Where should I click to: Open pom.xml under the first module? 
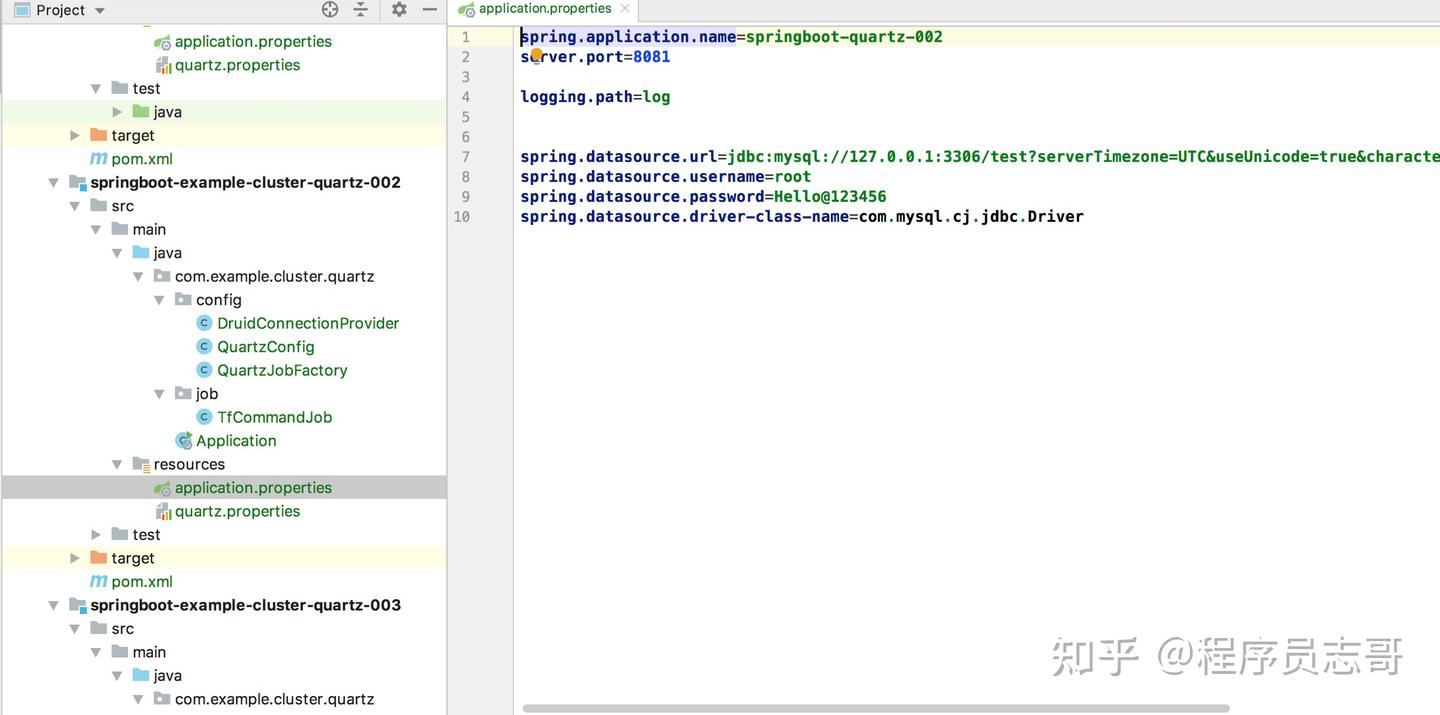(142, 159)
